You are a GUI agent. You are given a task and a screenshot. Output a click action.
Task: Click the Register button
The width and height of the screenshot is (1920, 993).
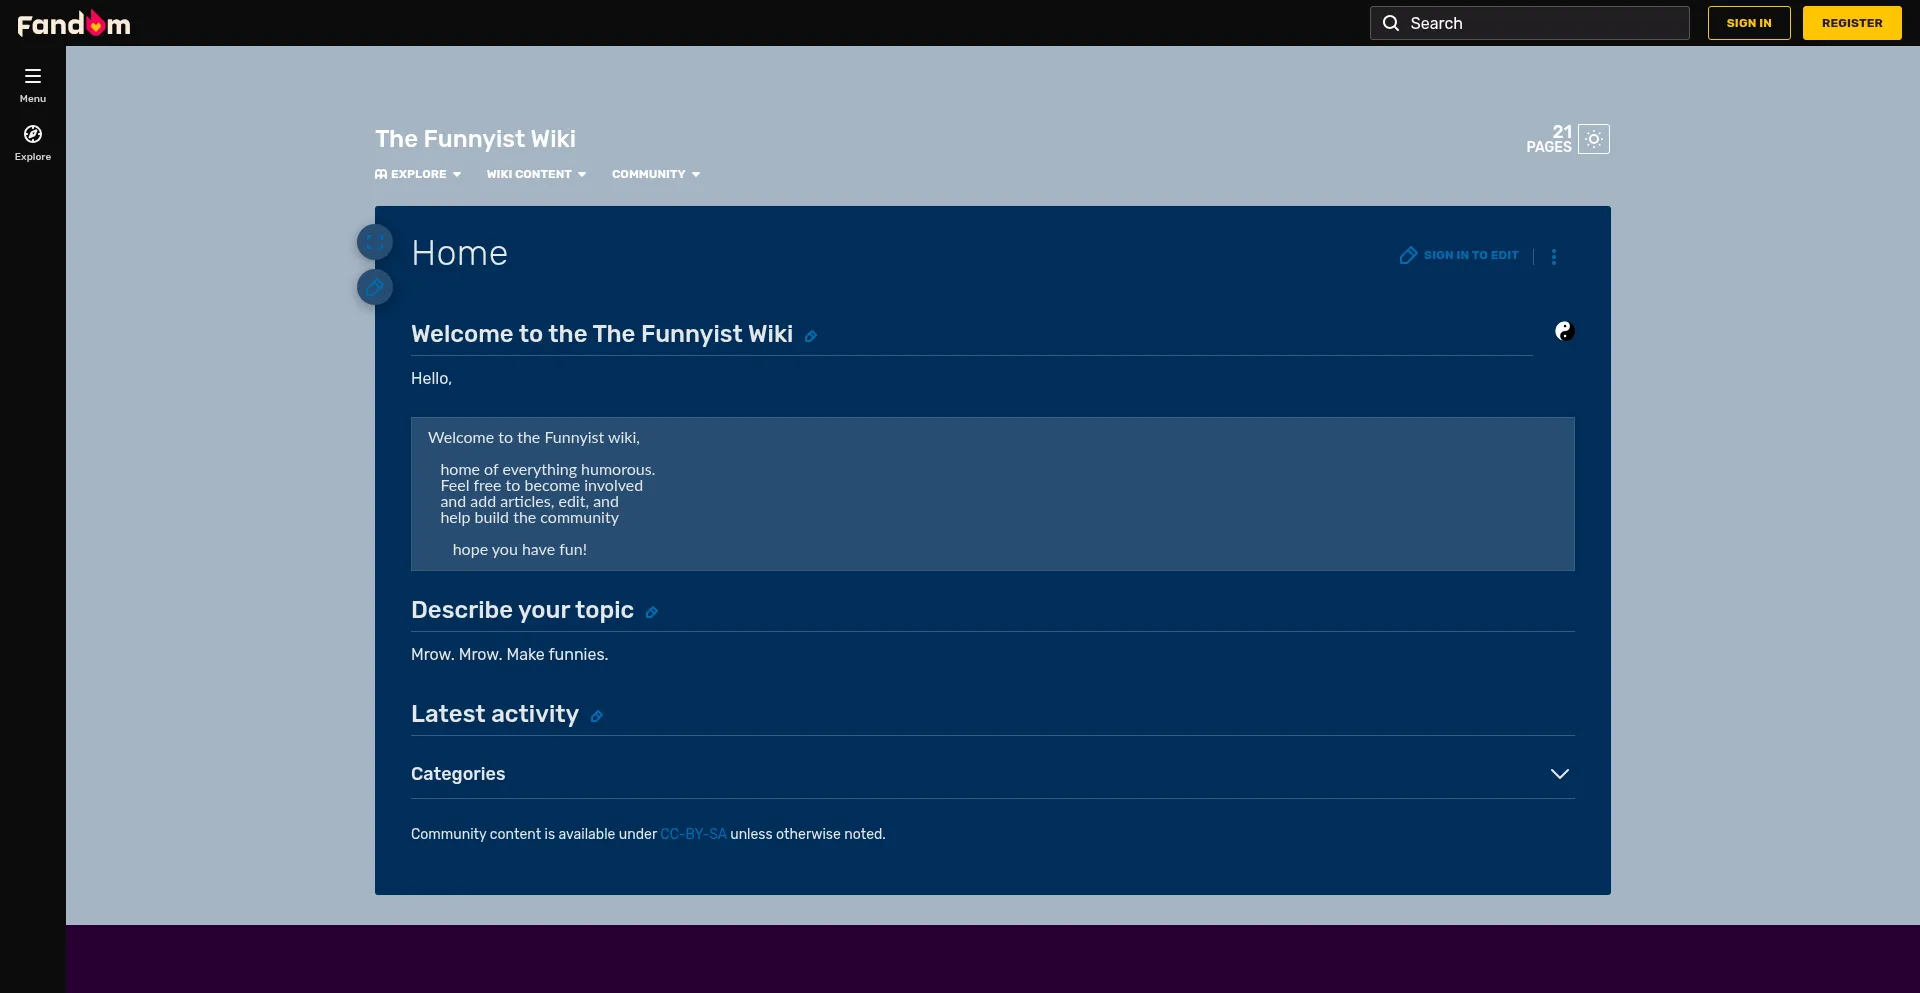(1851, 23)
